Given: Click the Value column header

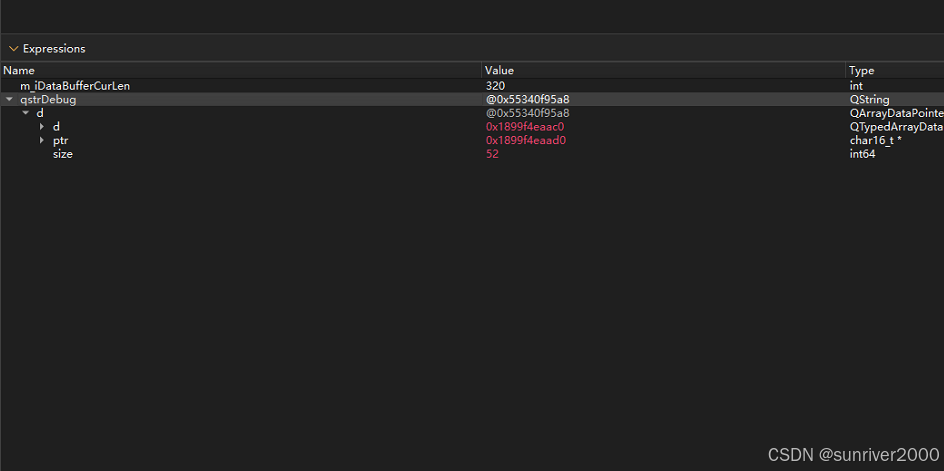Looking at the screenshot, I should point(664,70).
